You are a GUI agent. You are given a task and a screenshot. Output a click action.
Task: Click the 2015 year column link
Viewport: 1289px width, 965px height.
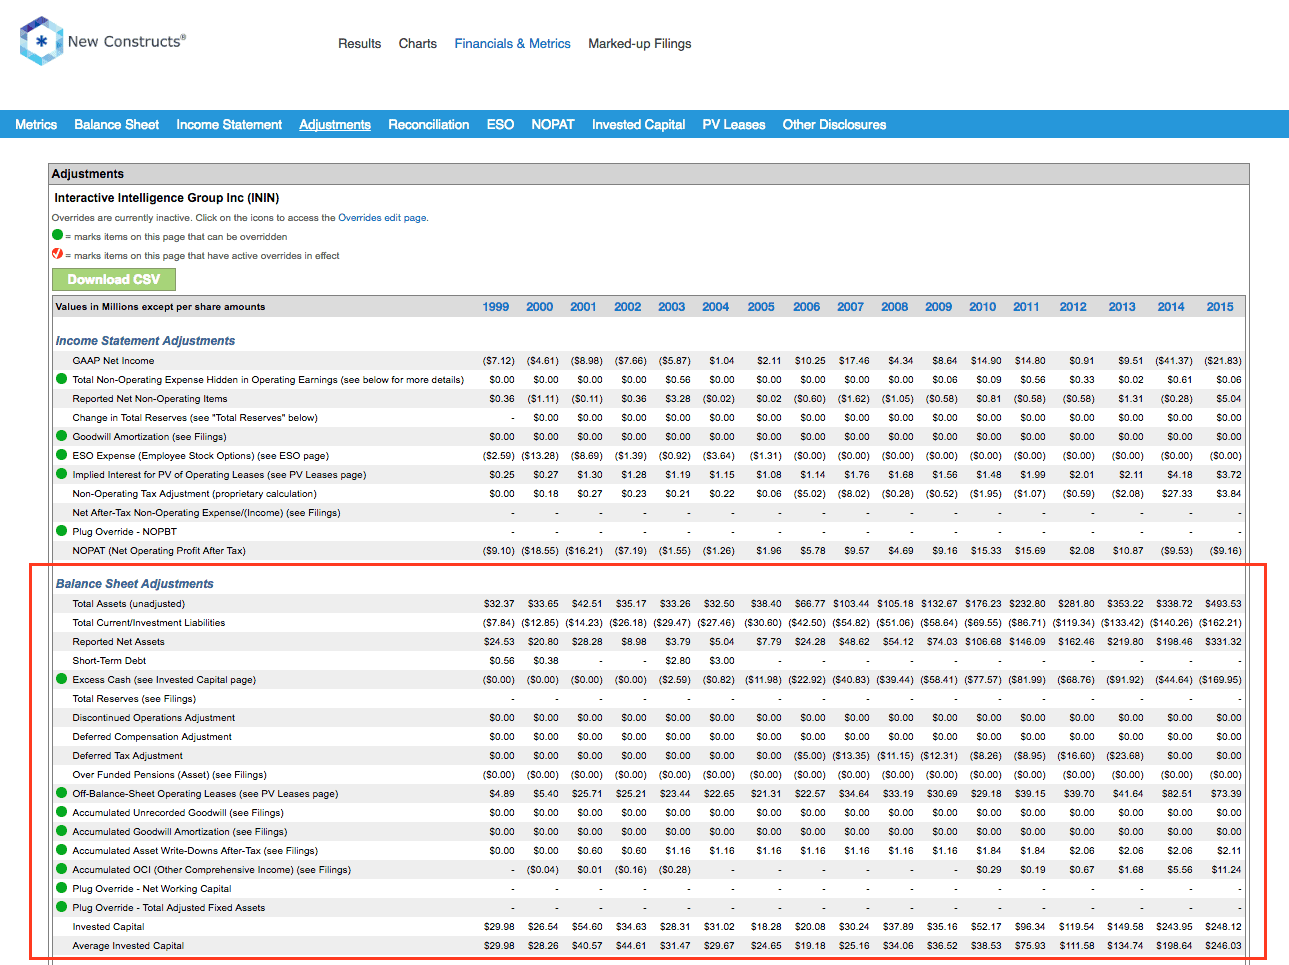pyautogui.click(x=1220, y=307)
